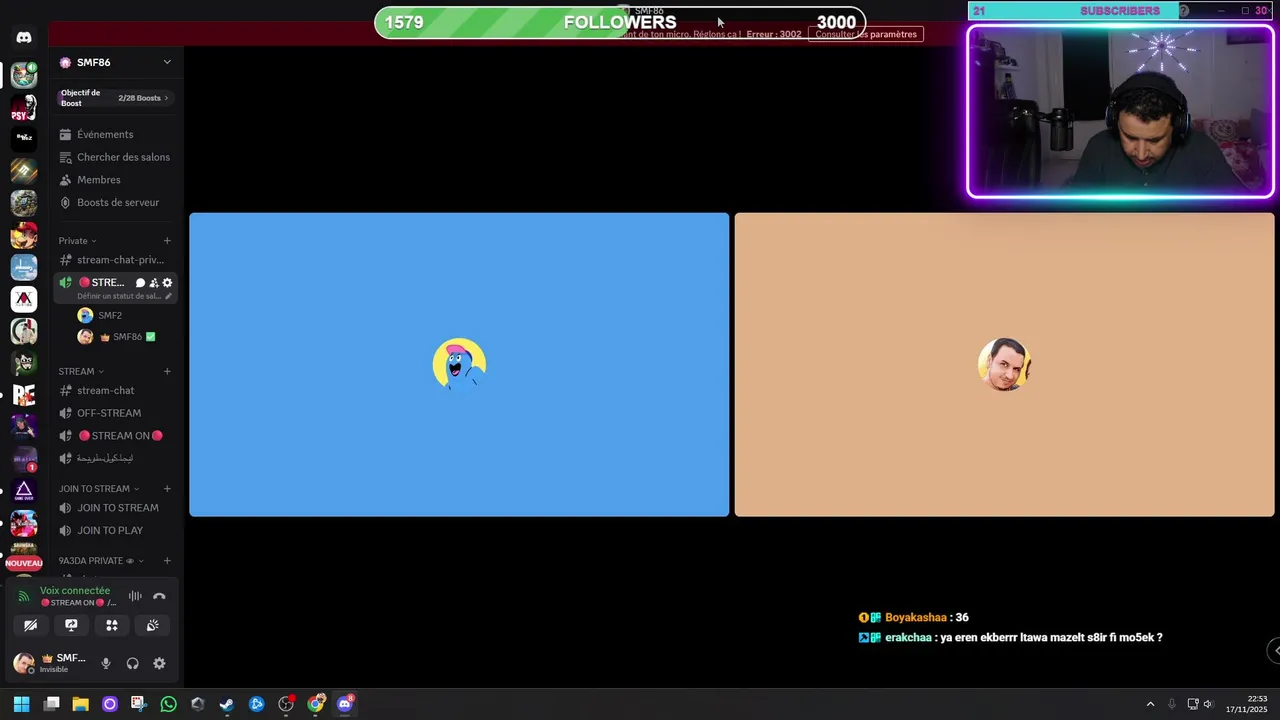Open Google Chrome from the taskbar
This screenshot has height=720, width=1280.
tap(316, 704)
